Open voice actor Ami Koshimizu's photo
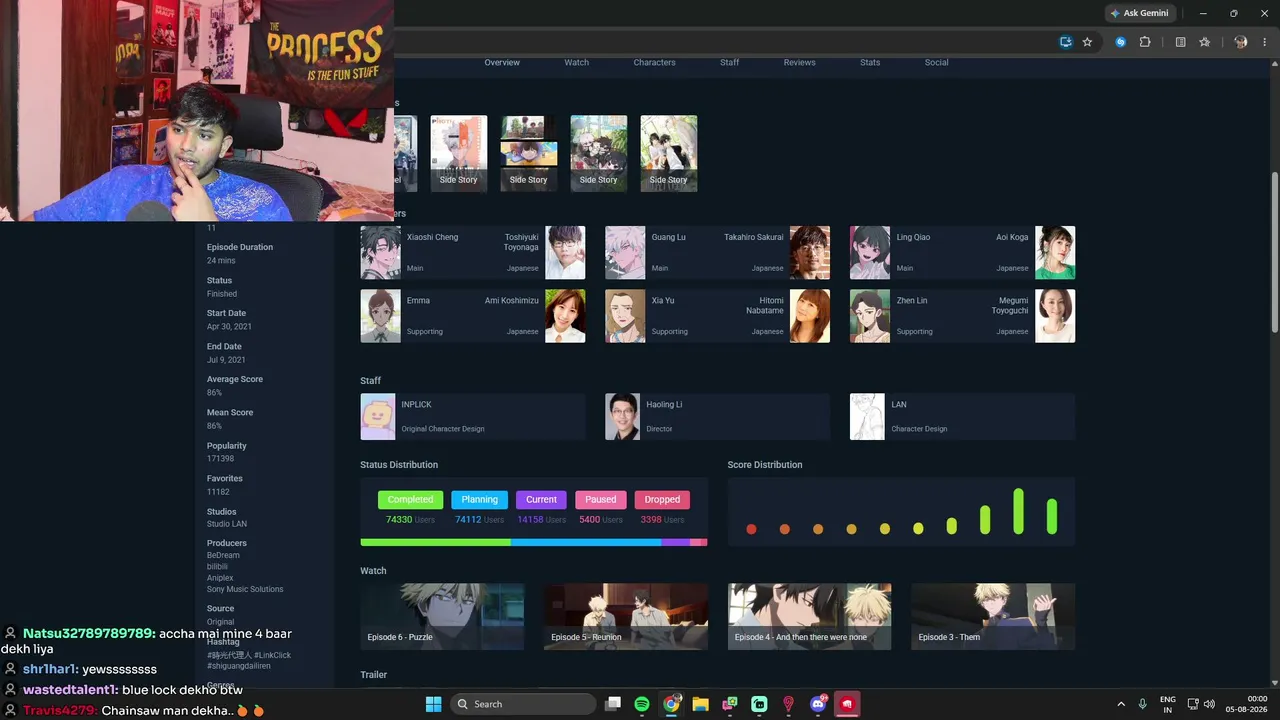Screen dimensions: 1280x720 point(565,316)
